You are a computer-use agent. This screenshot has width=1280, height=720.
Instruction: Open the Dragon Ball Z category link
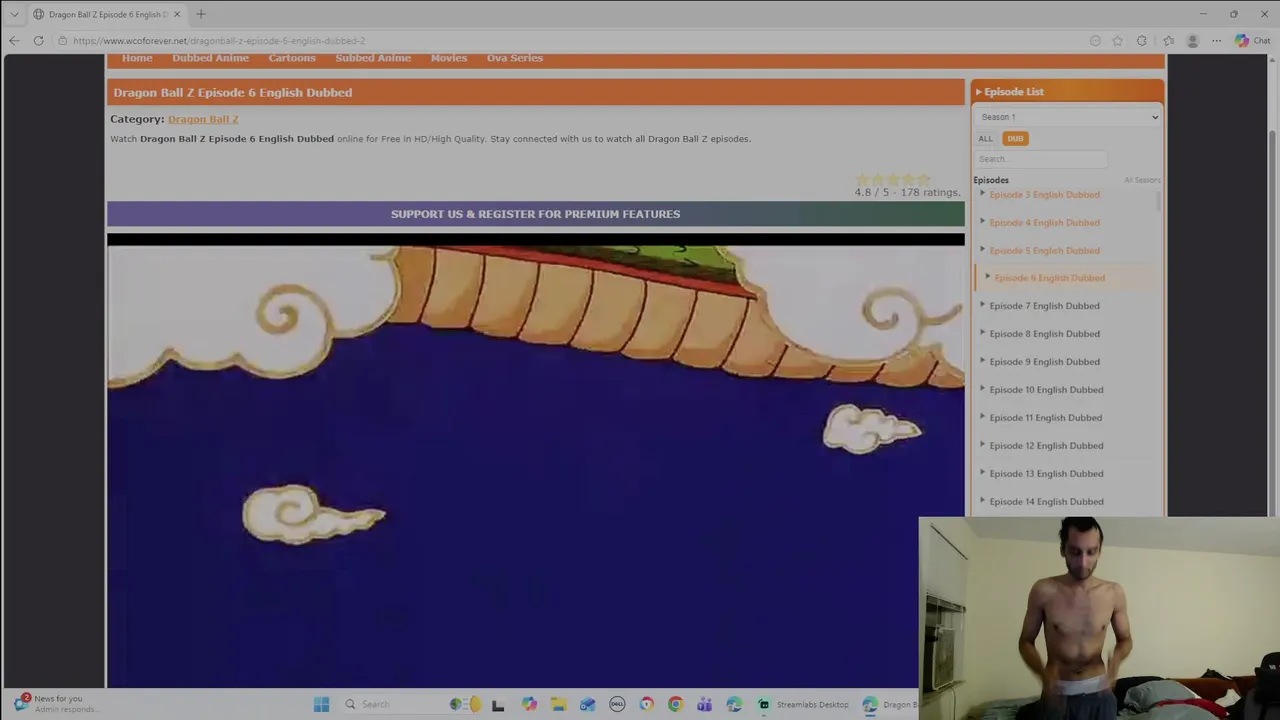click(x=203, y=119)
